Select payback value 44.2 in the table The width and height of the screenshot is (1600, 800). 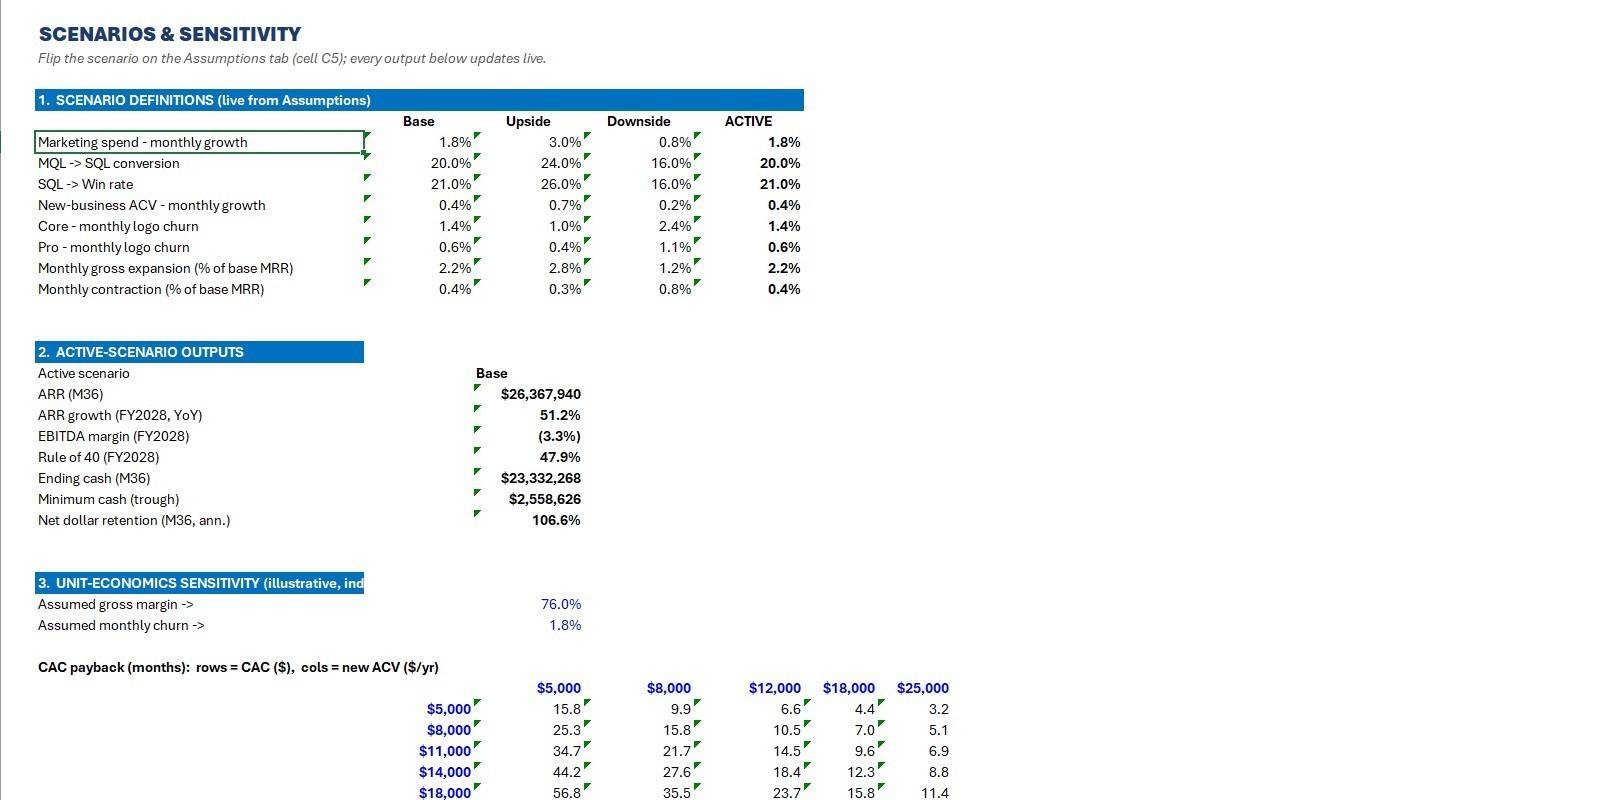pyautogui.click(x=567, y=772)
